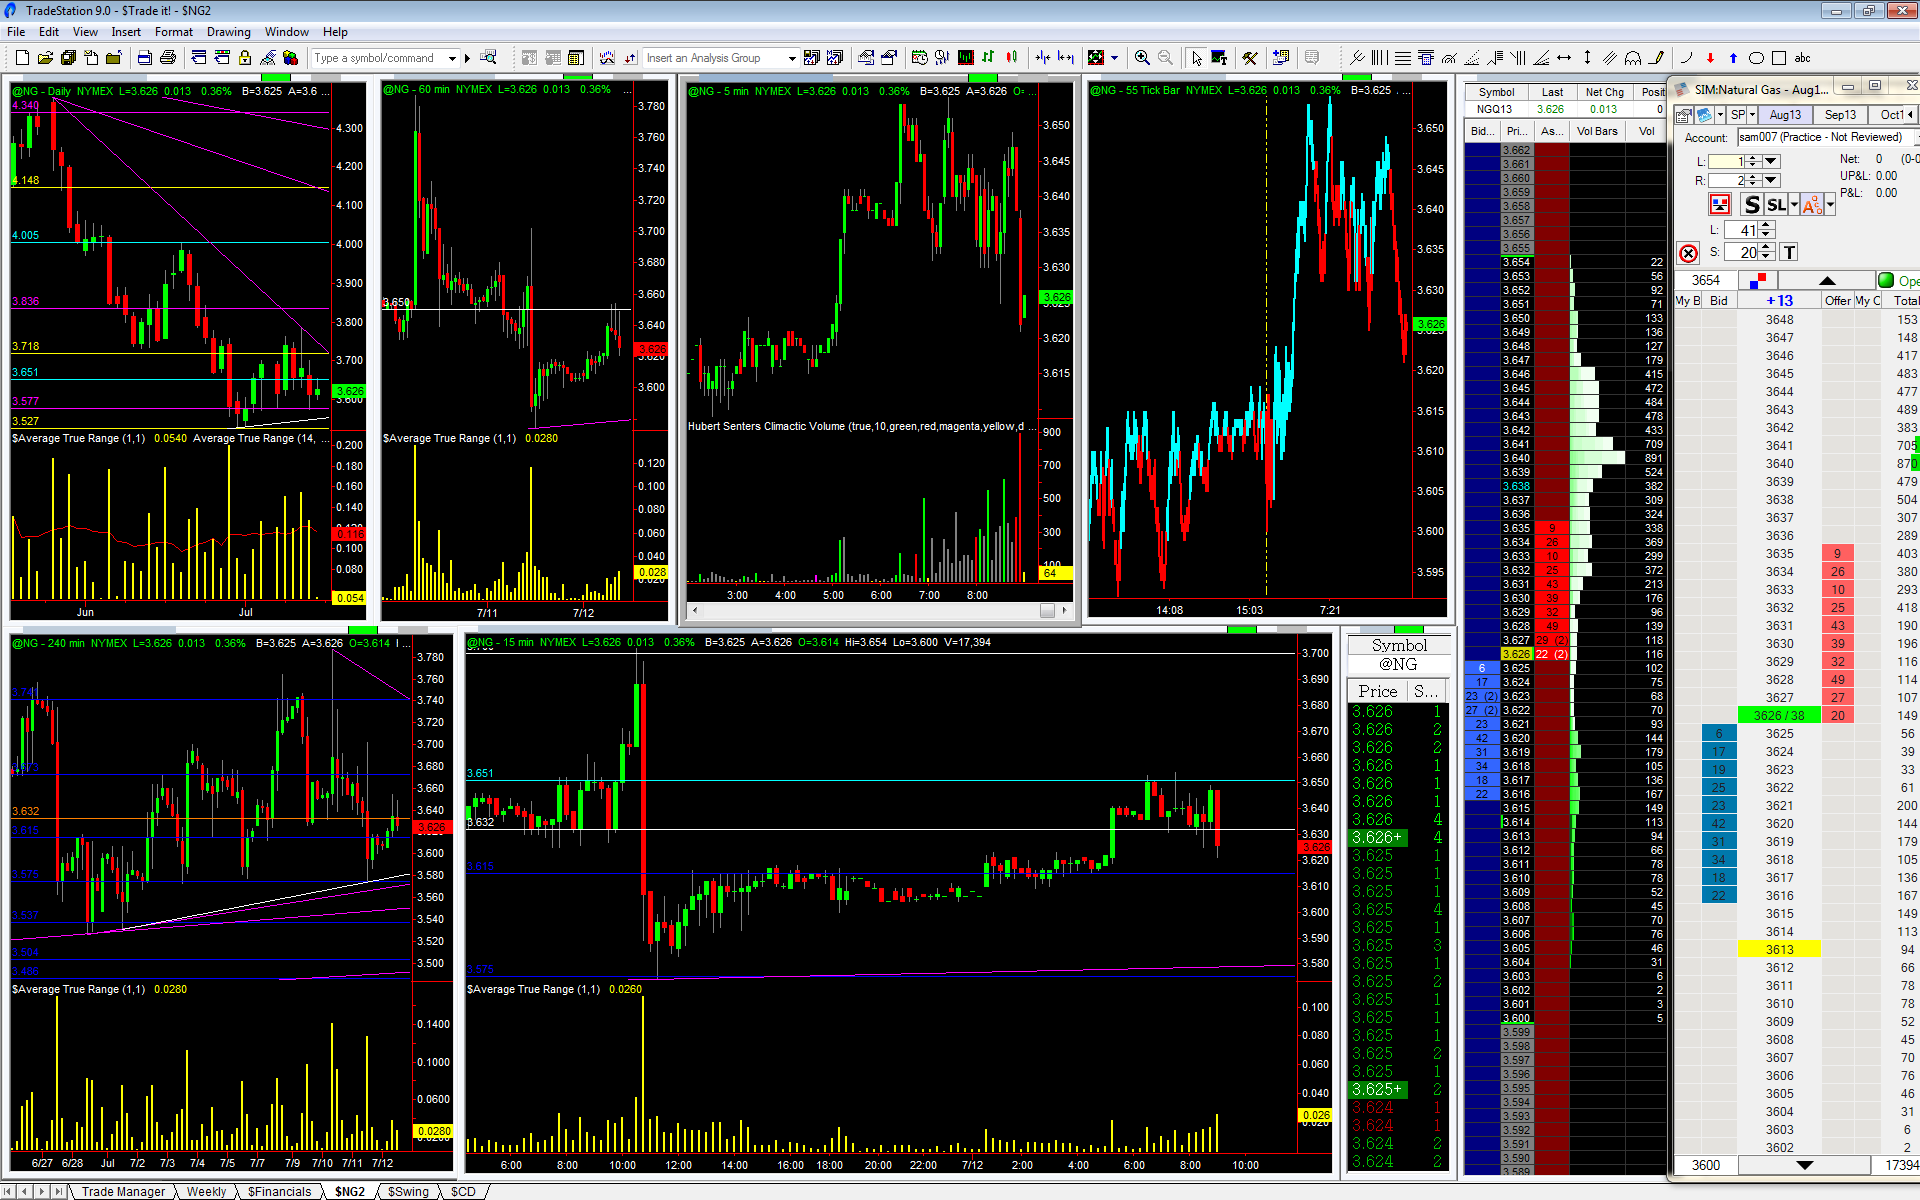The height and width of the screenshot is (1200, 1920).
Task: Toggle the SL button in order panel
Action: (1776, 205)
